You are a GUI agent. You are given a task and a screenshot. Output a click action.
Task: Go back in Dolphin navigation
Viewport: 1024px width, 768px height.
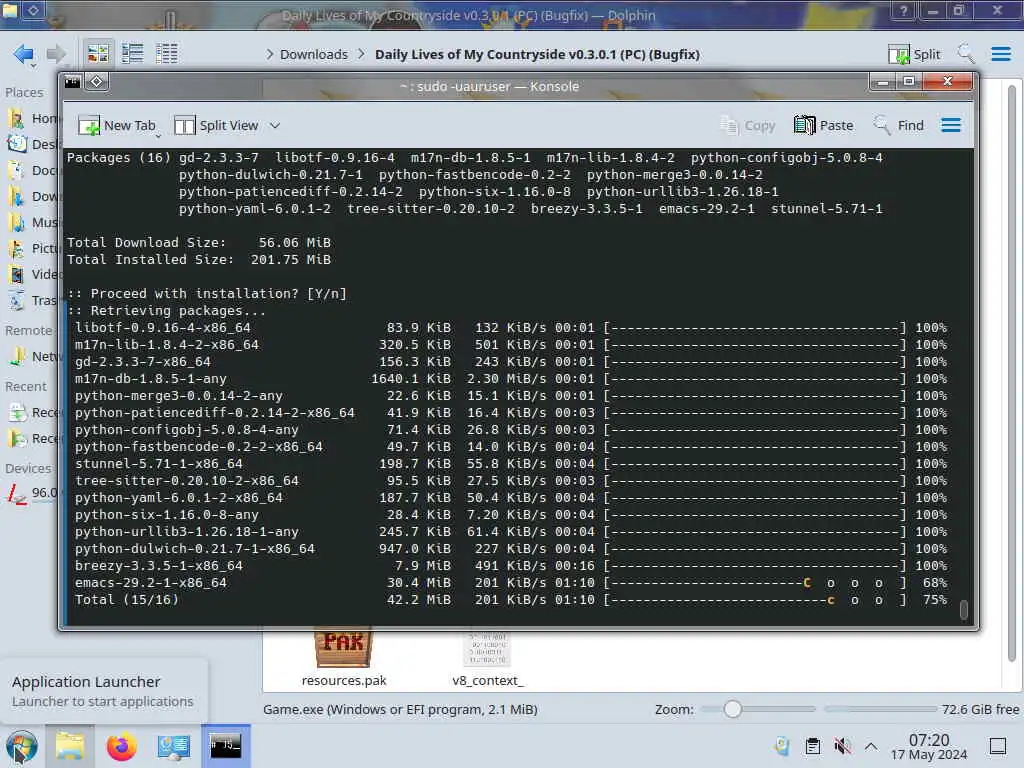pos(24,54)
